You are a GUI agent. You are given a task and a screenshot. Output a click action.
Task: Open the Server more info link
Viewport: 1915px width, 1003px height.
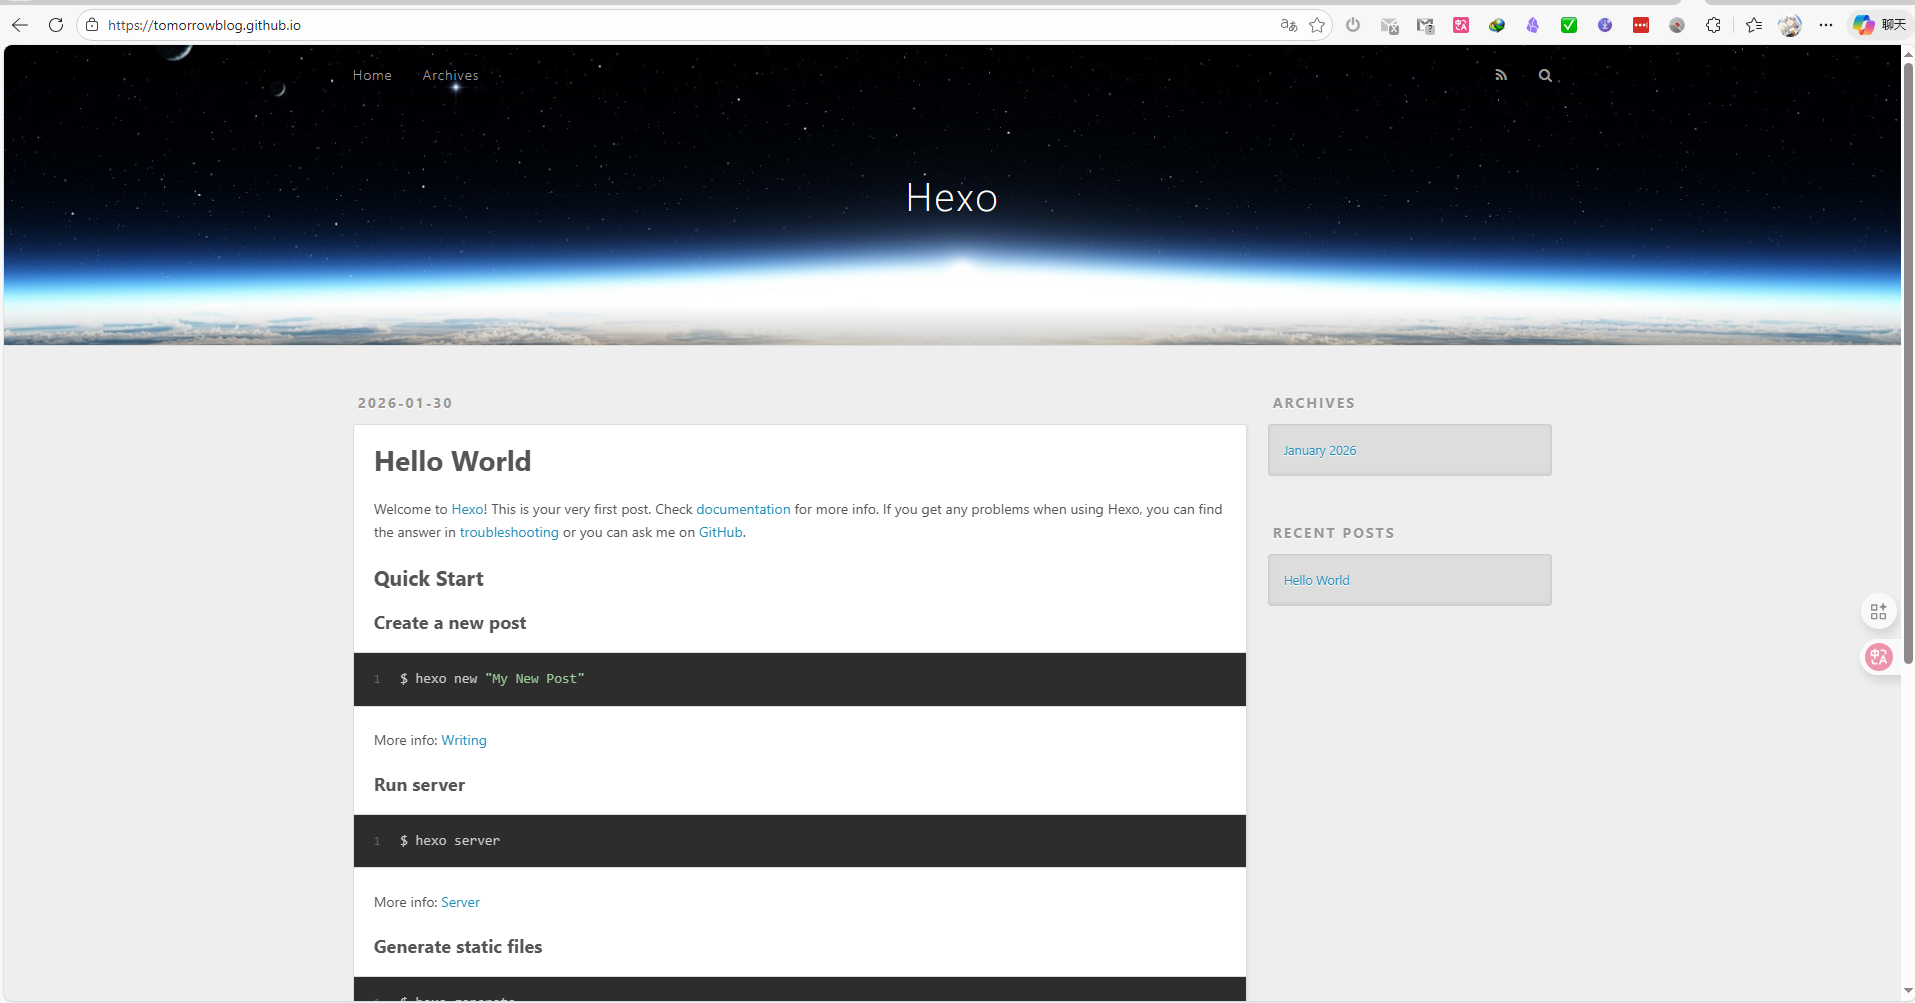(x=460, y=902)
